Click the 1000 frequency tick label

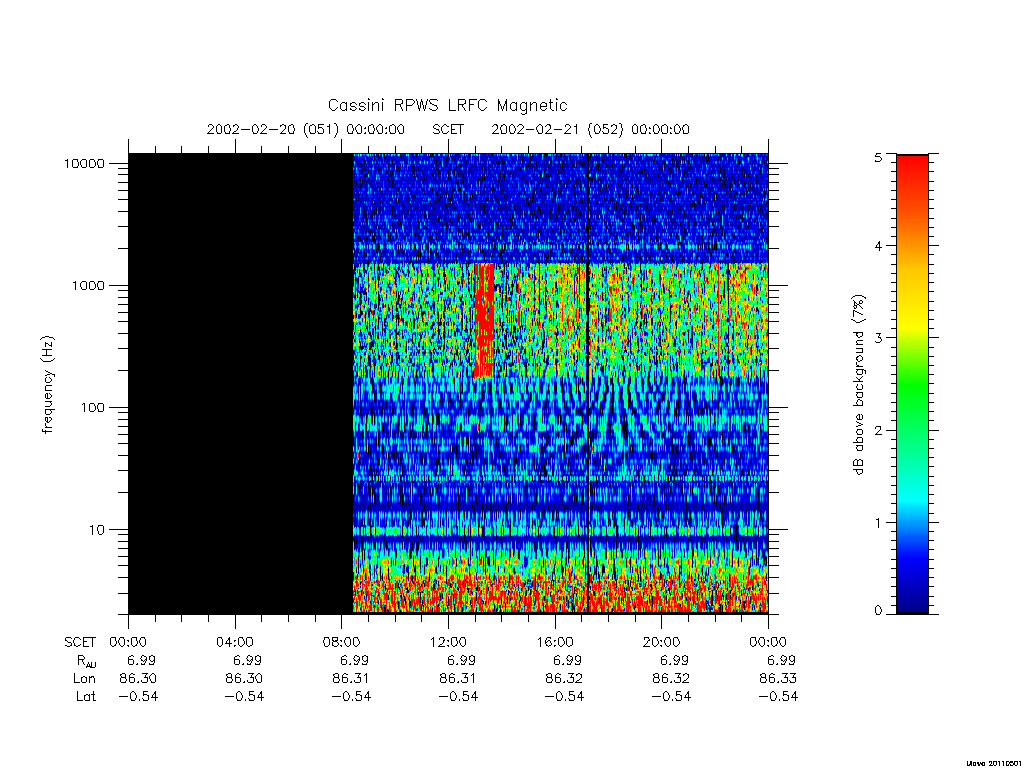88,285
